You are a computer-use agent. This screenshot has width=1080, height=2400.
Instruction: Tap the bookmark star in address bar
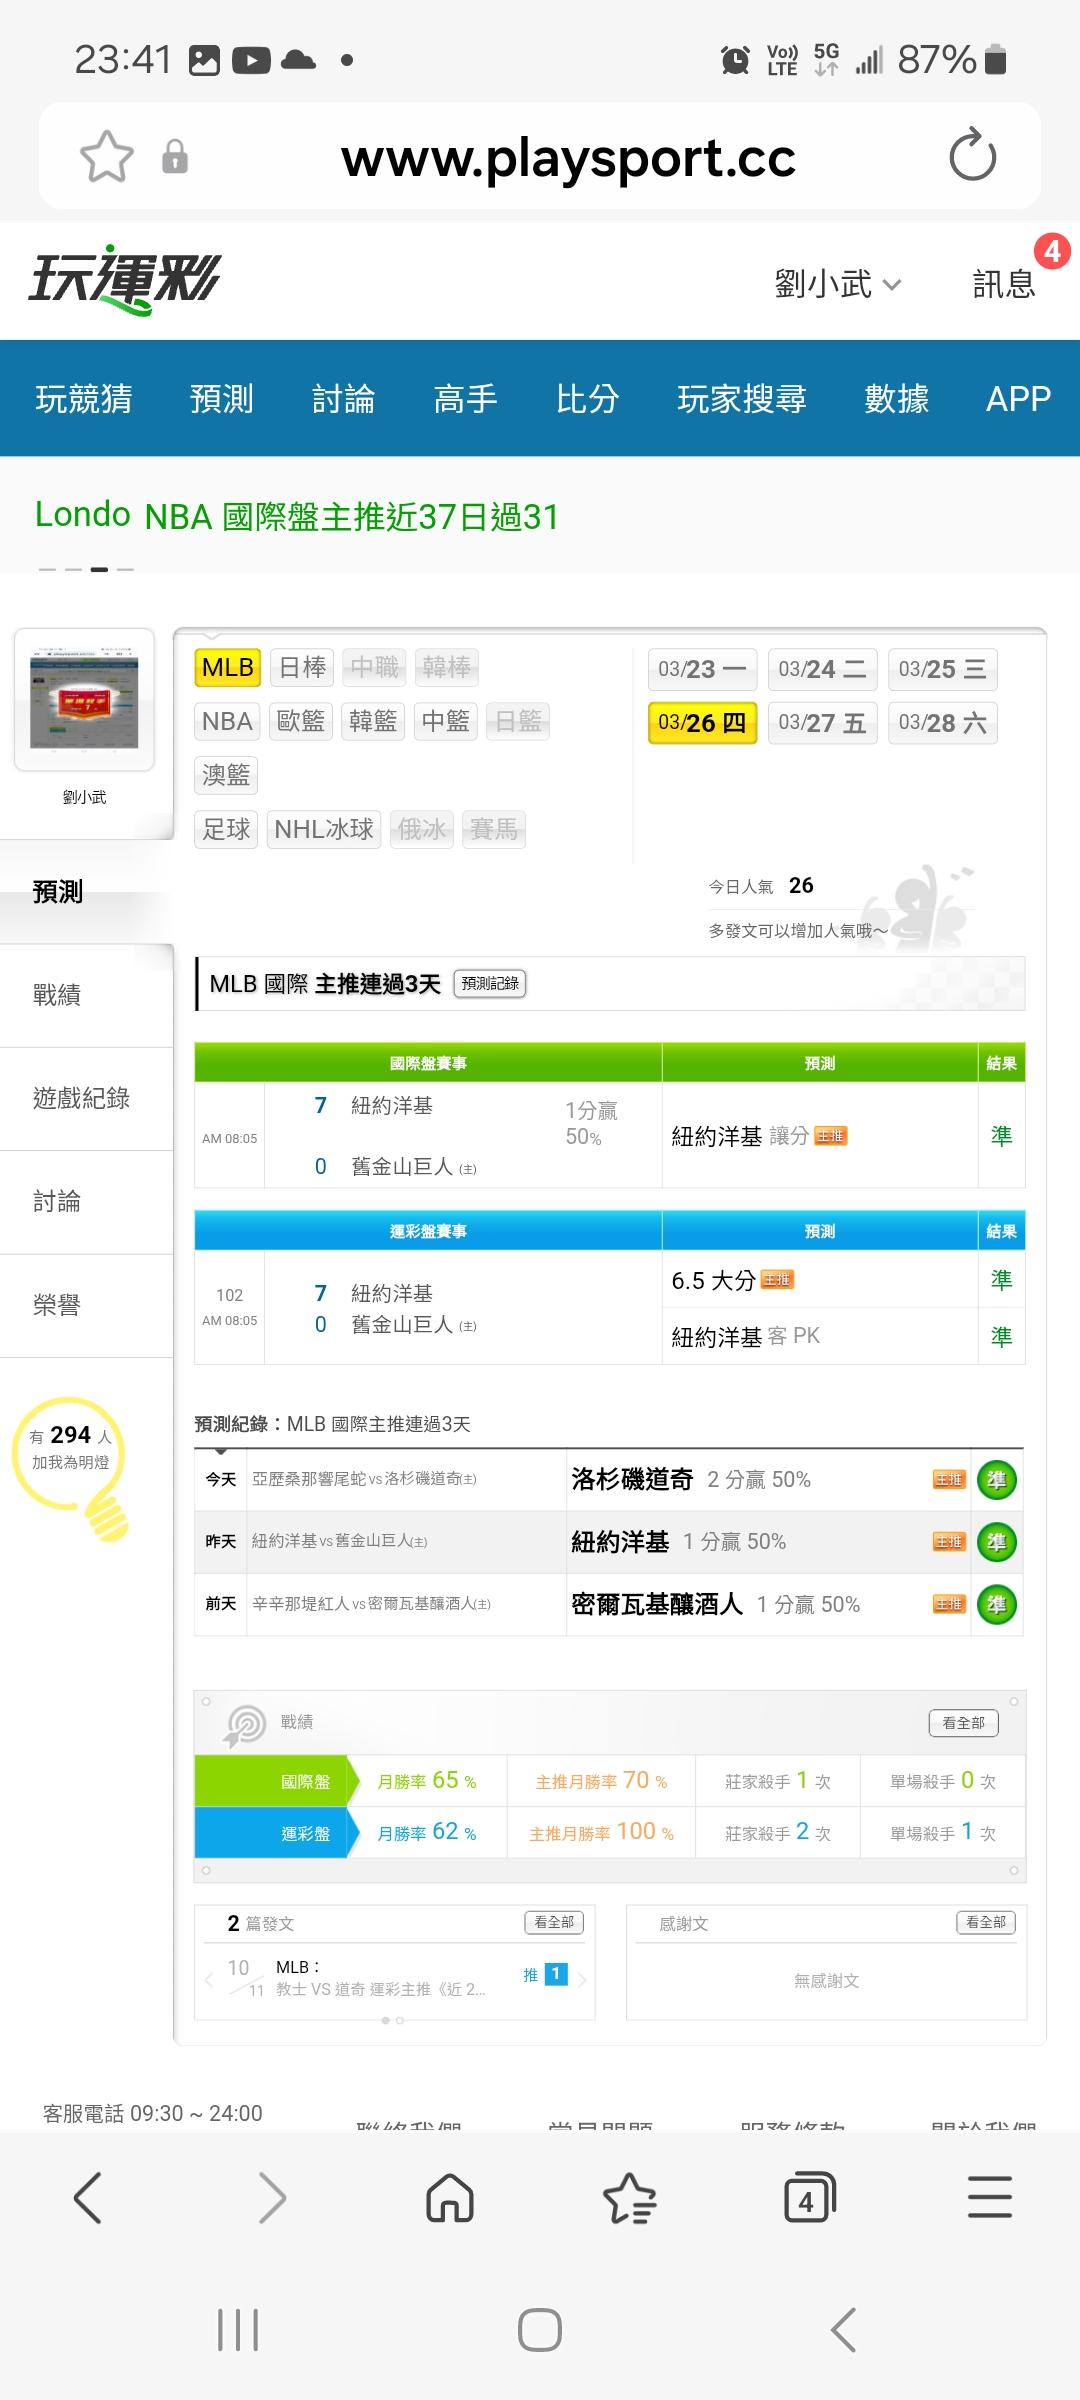pyautogui.click(x=106, y=157)
